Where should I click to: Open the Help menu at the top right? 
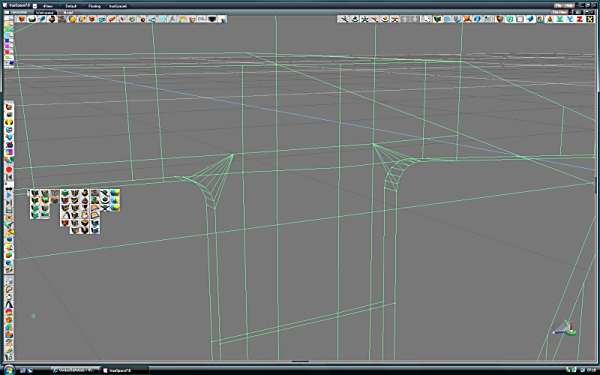pyautogui.click(x=569, y=5)
